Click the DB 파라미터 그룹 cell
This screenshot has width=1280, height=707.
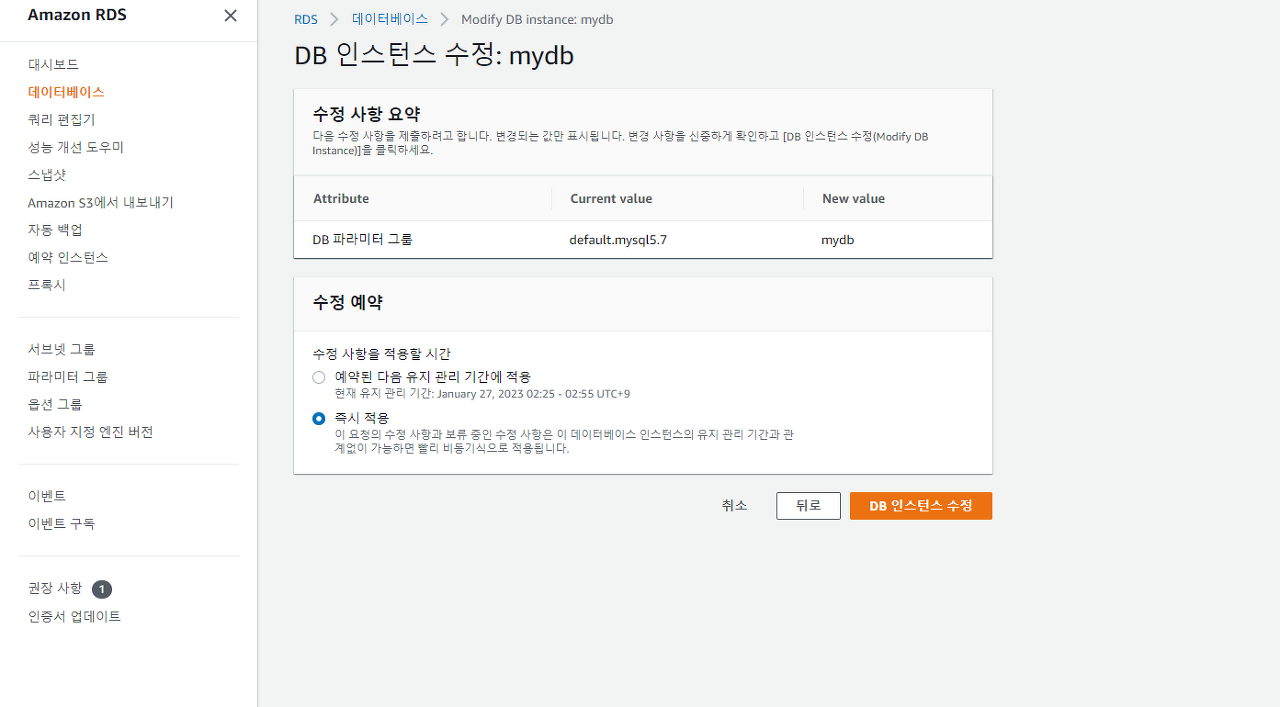tap(363, 239)
